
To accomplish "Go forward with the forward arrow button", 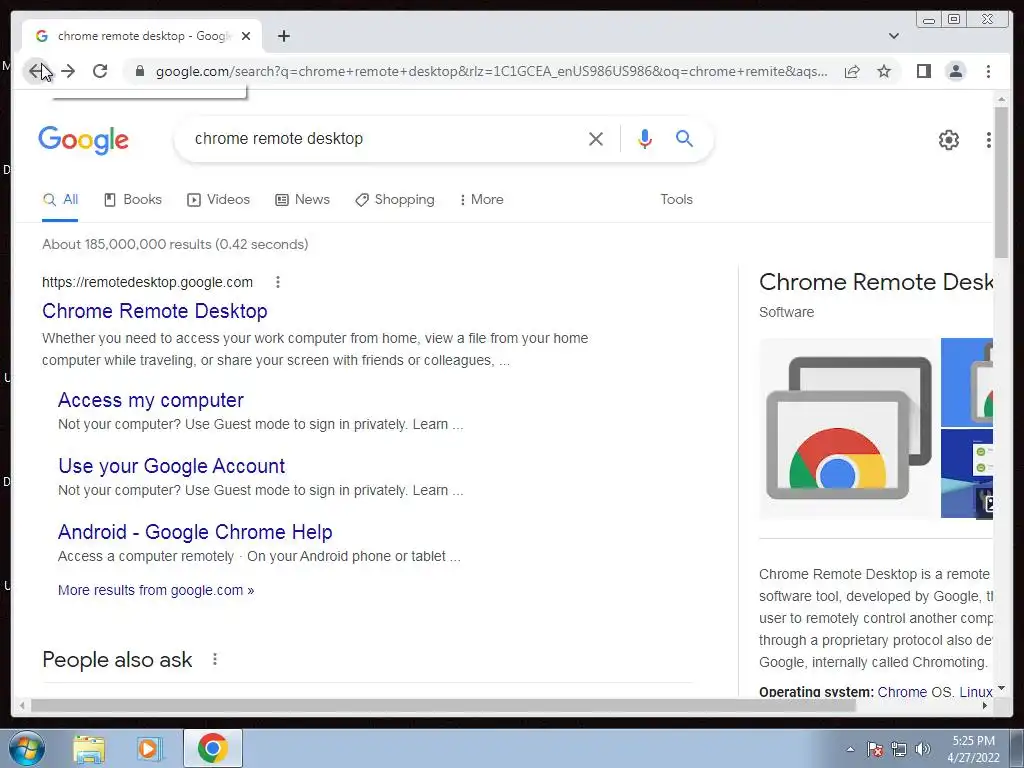I will point(68,71).
